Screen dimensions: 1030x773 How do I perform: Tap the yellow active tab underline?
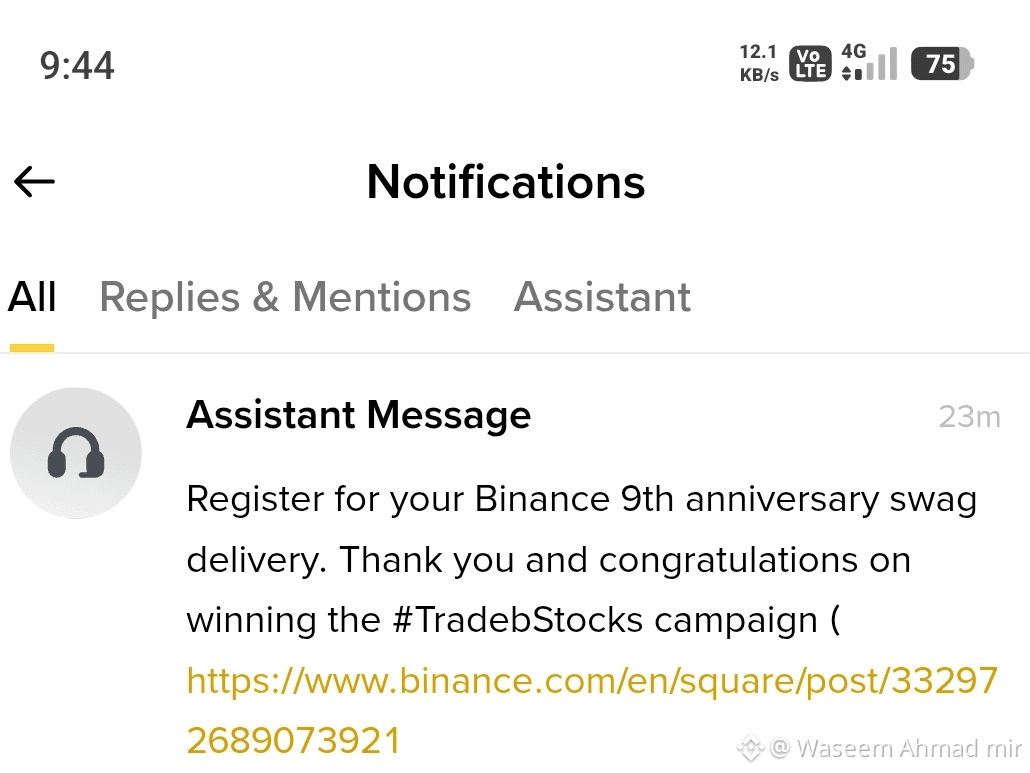pos(32,348)
